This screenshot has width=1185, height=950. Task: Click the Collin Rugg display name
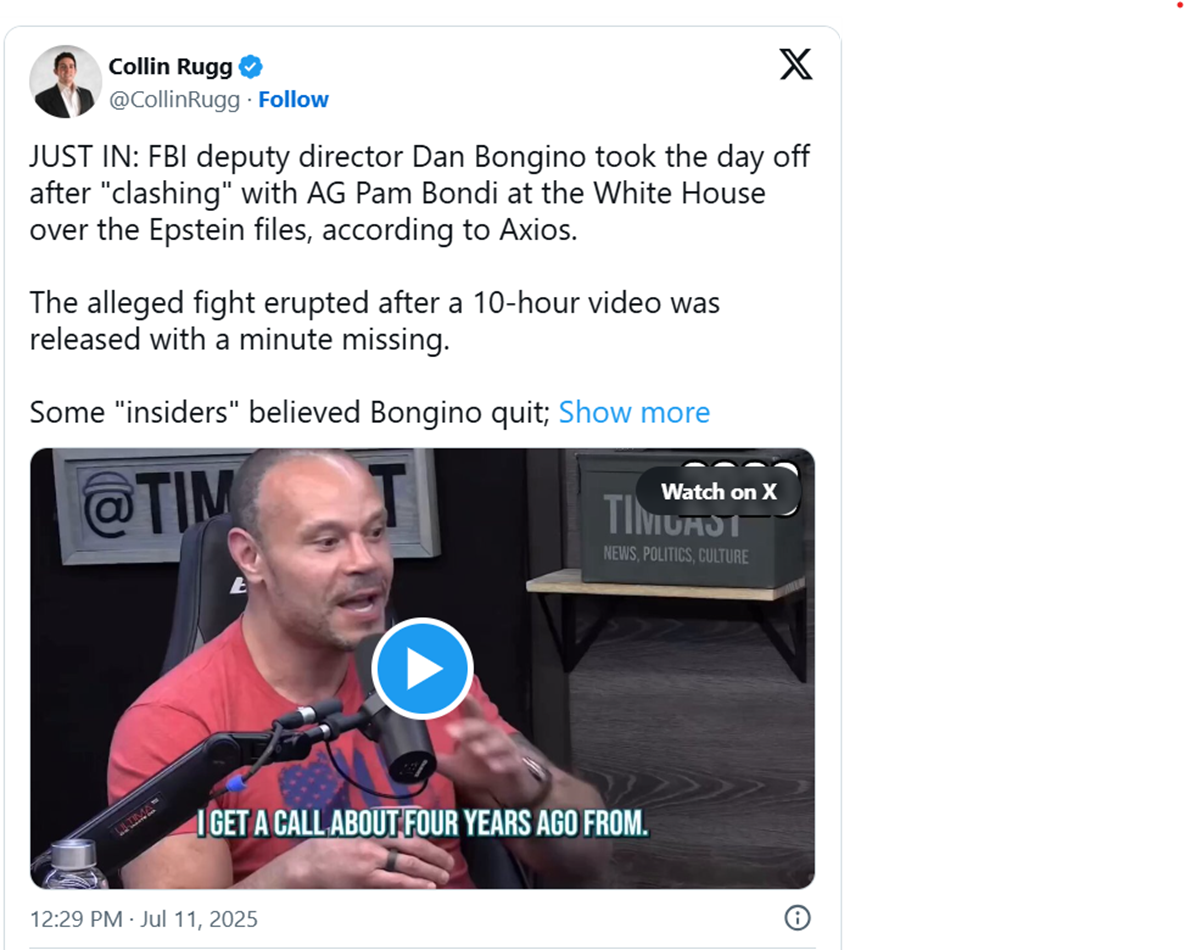pyautogui.click(x=170, y=67)
